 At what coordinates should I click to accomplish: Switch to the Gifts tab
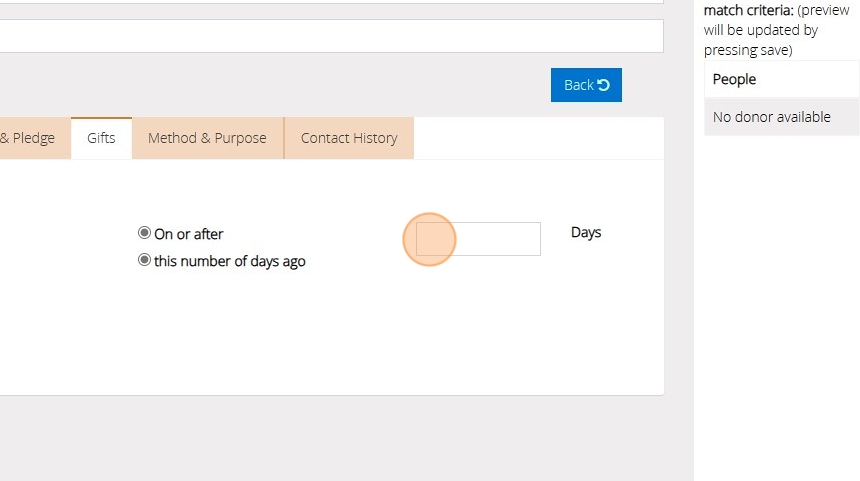pyautogui.click(x=101, y=138)
